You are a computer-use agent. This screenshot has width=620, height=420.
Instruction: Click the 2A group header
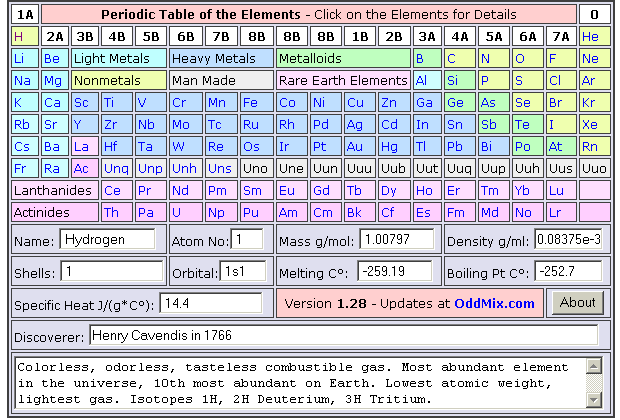click(55, 37)
